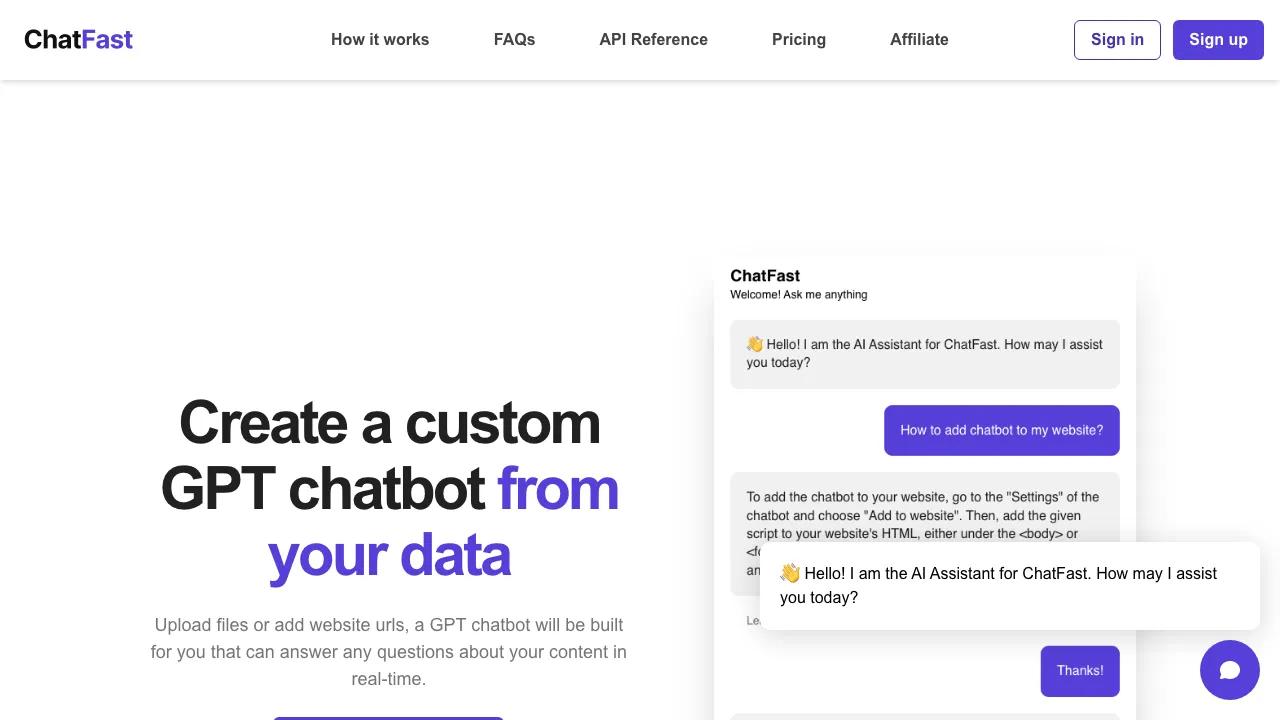This screenshot has width=1280, height=720.
Task: Click the waving hand emoji in the demo chat
Action: [755, 344]
